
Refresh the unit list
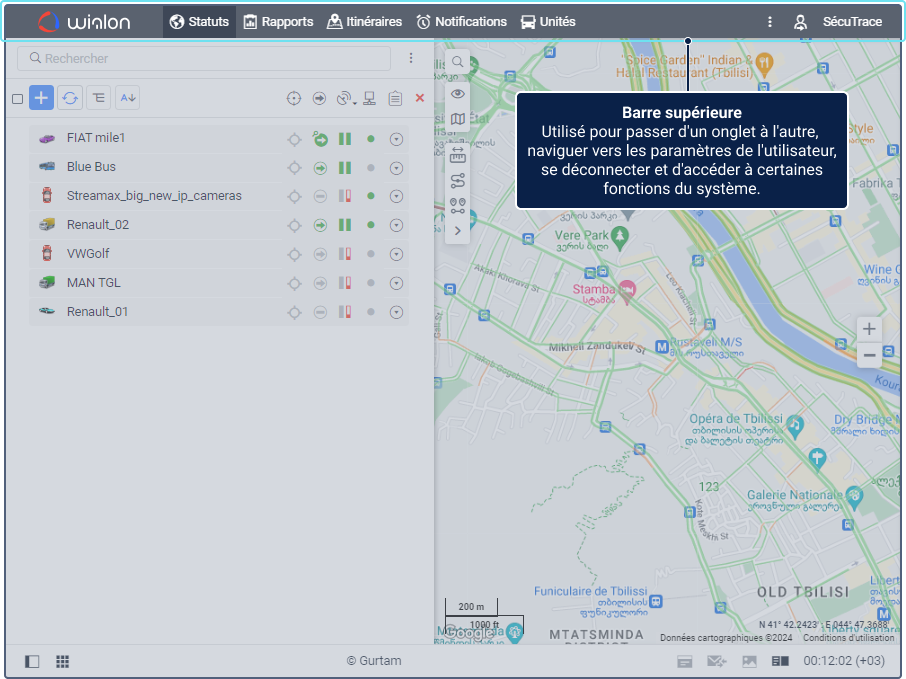[69, 97]
